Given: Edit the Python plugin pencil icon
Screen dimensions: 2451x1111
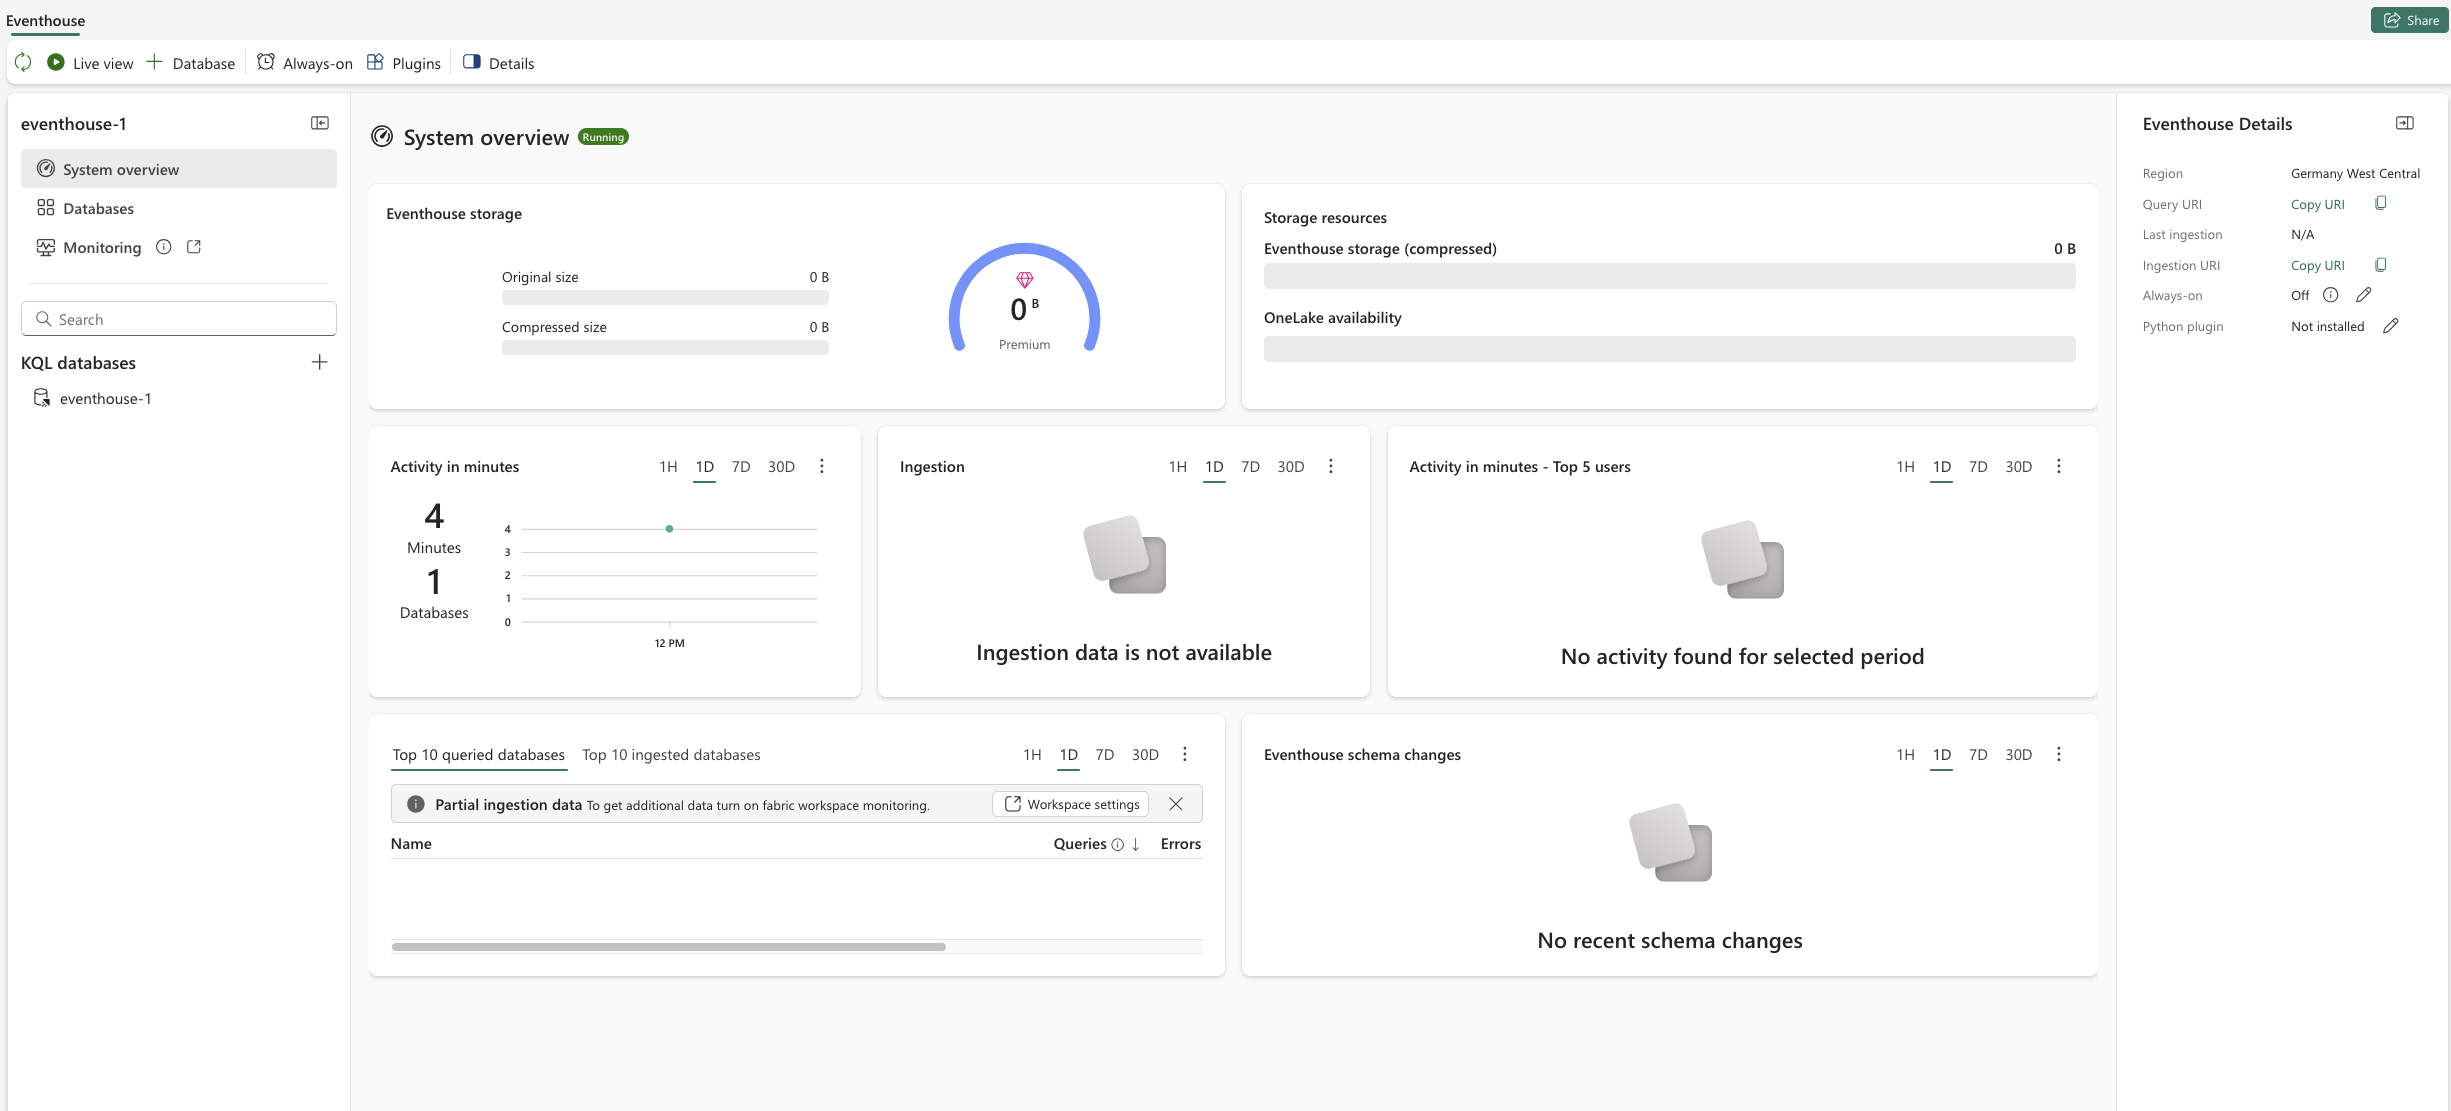Looking at the screenshot, I should click(2391, 326).
